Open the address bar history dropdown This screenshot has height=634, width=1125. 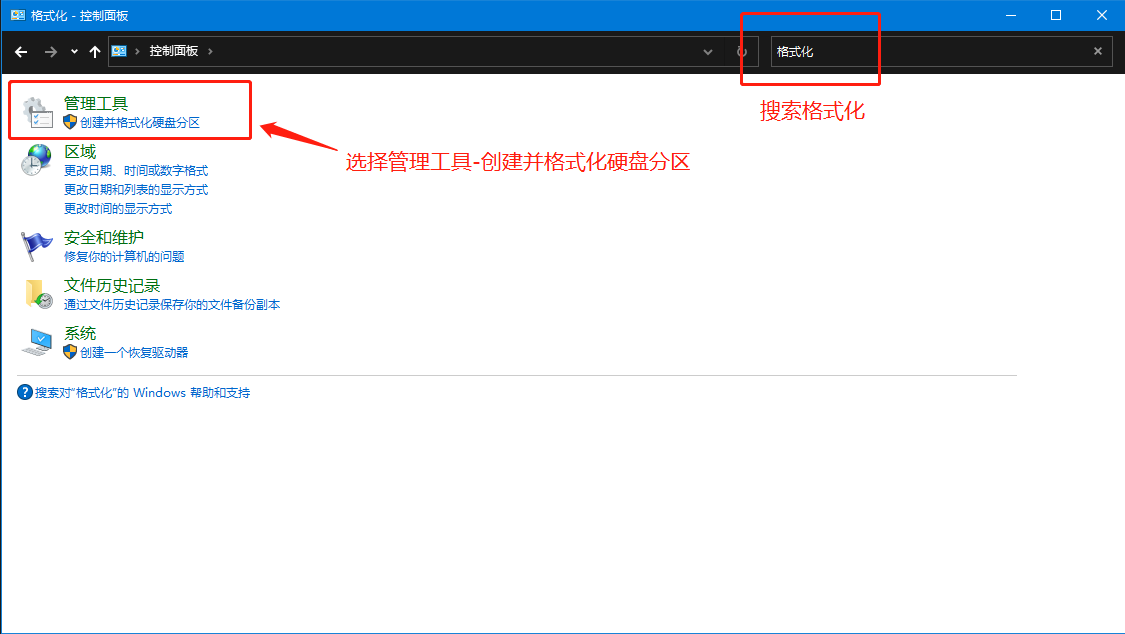[708, 50]
